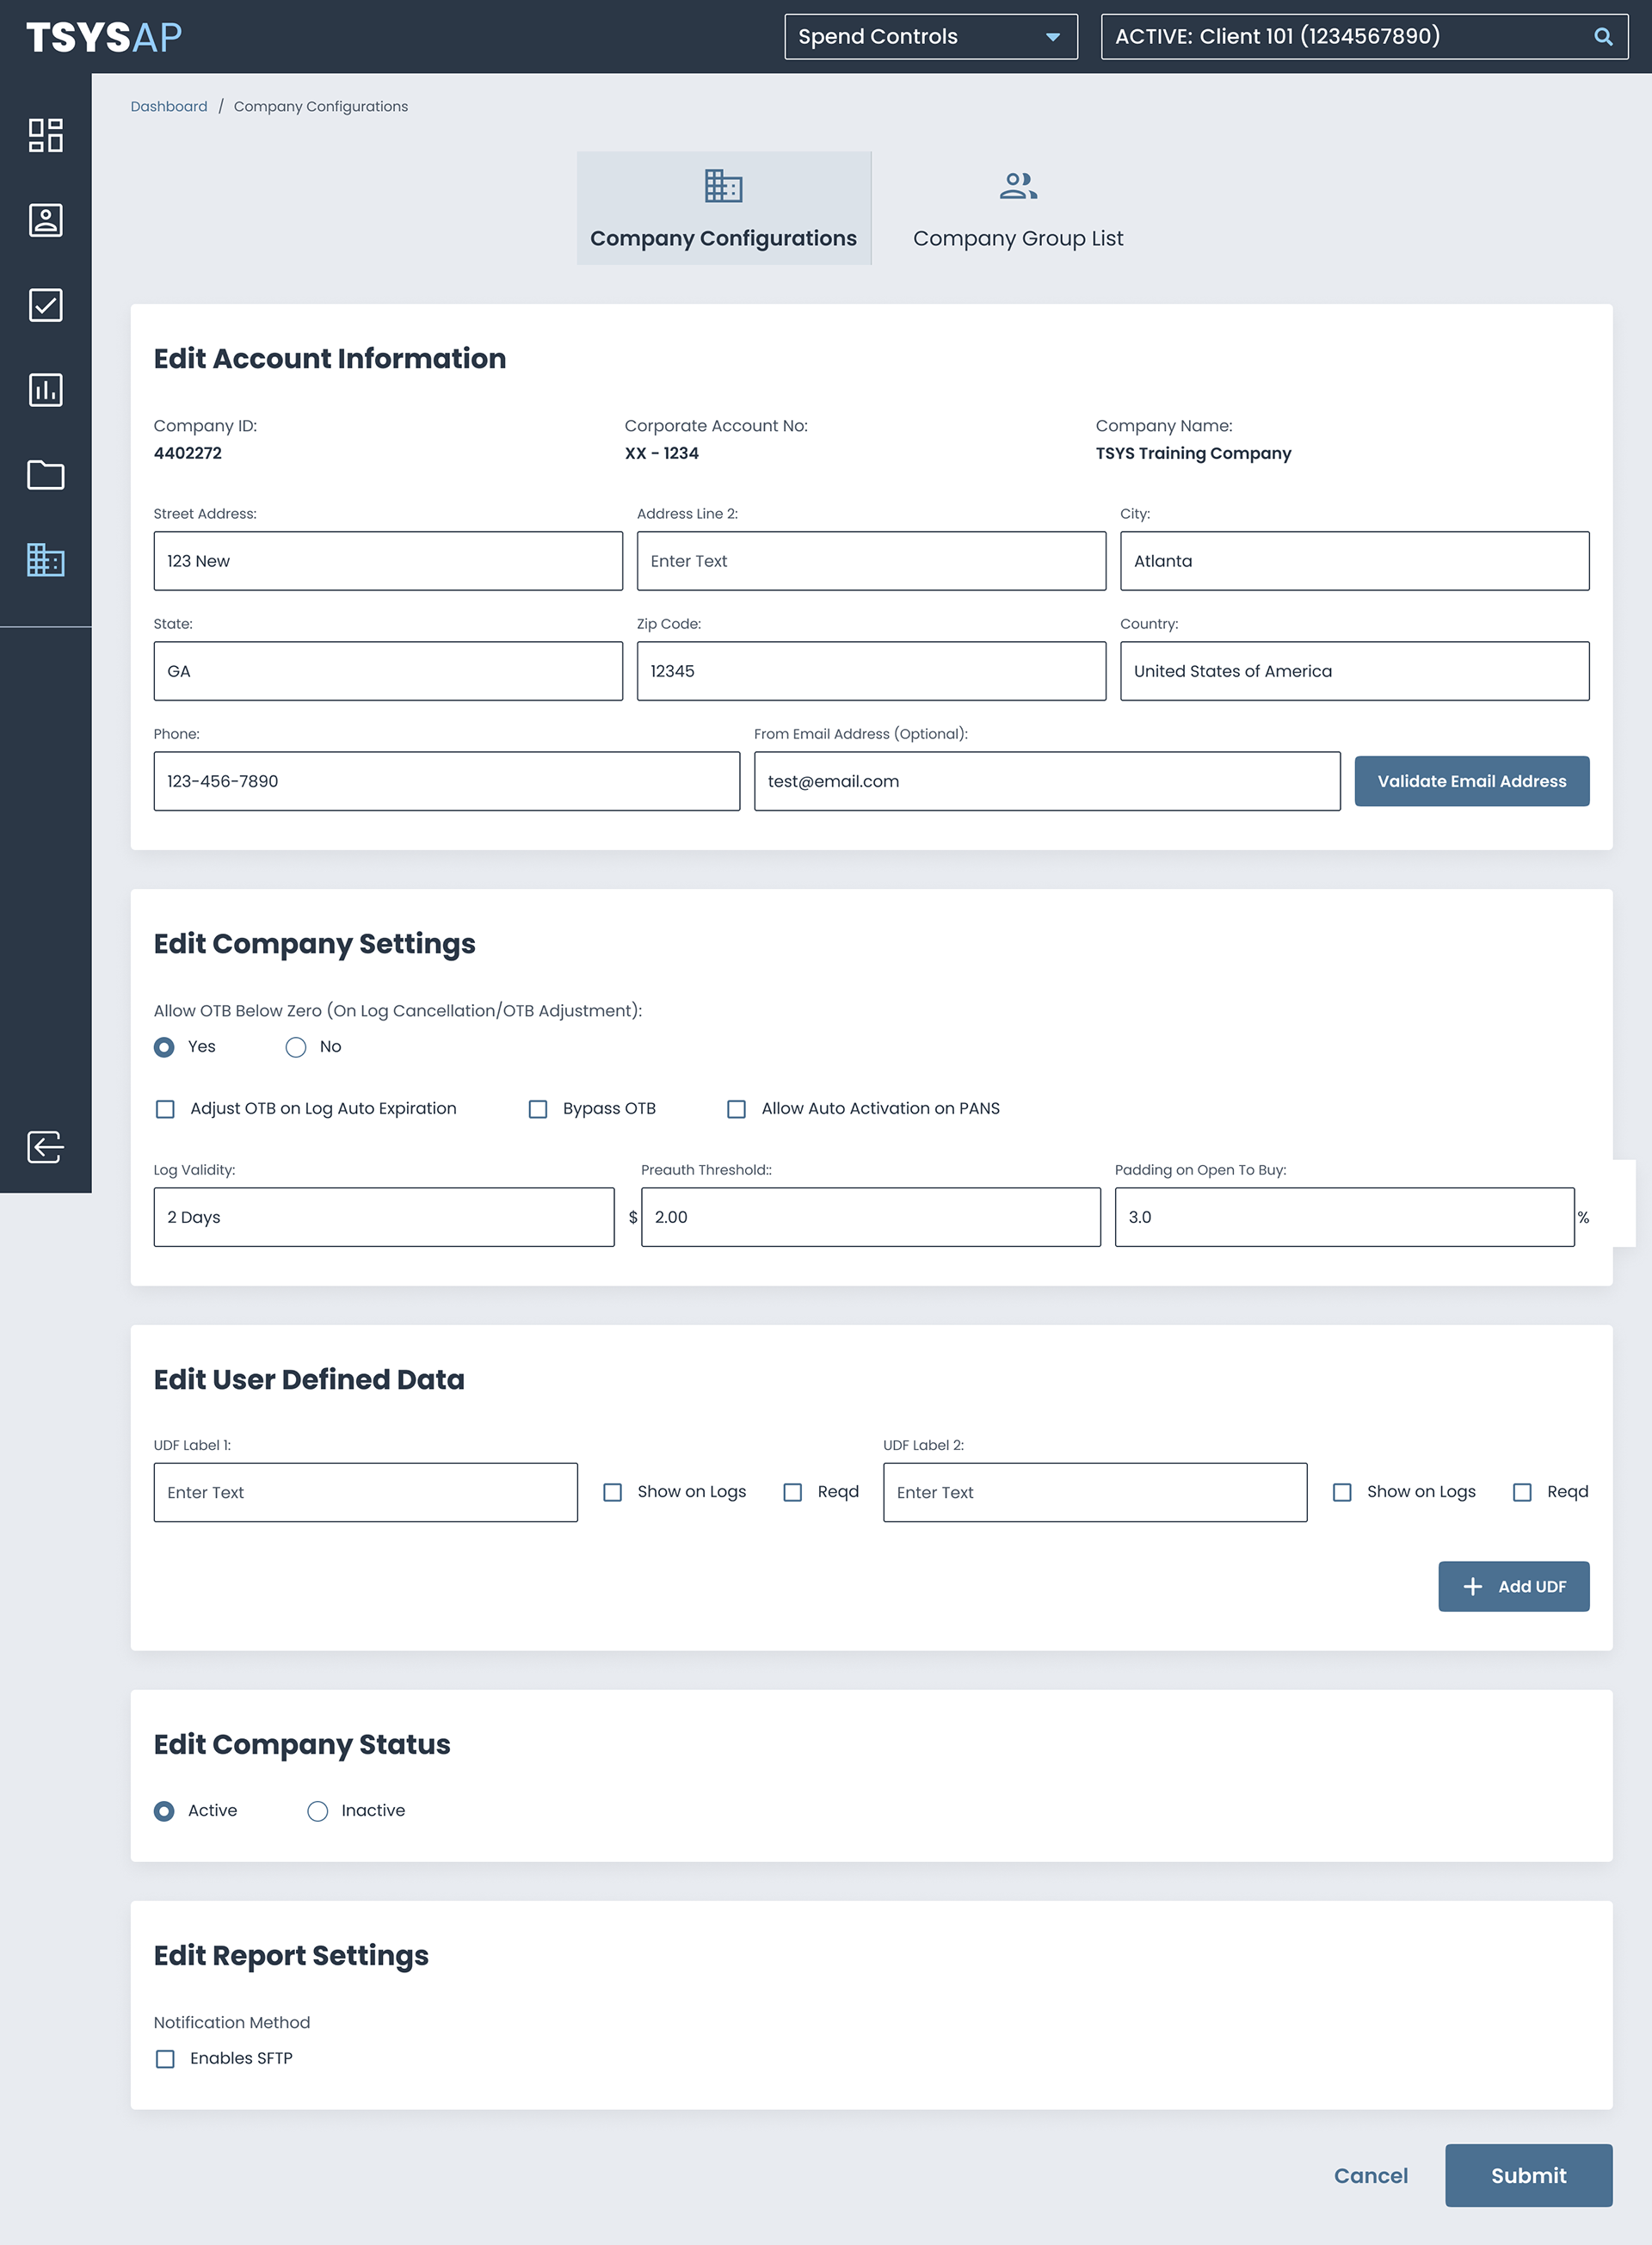Click the TSYS AP logo
1652x2245 pixels.
(x=104, y=37)
